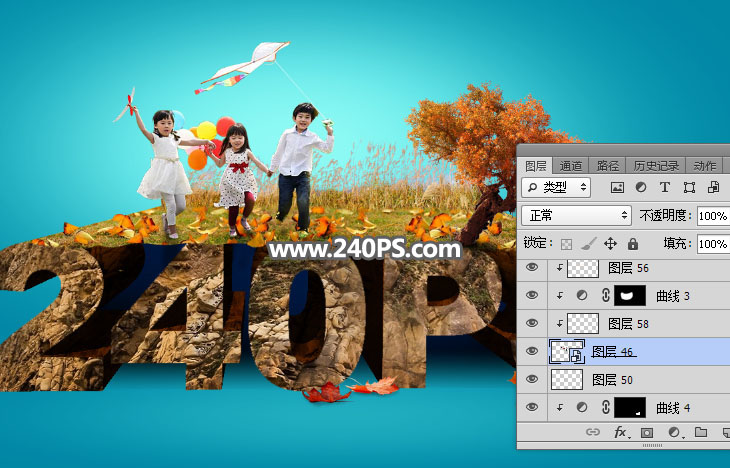Lock transparent pixels icon
The image size is (730, 468).
tap(566, 244)
